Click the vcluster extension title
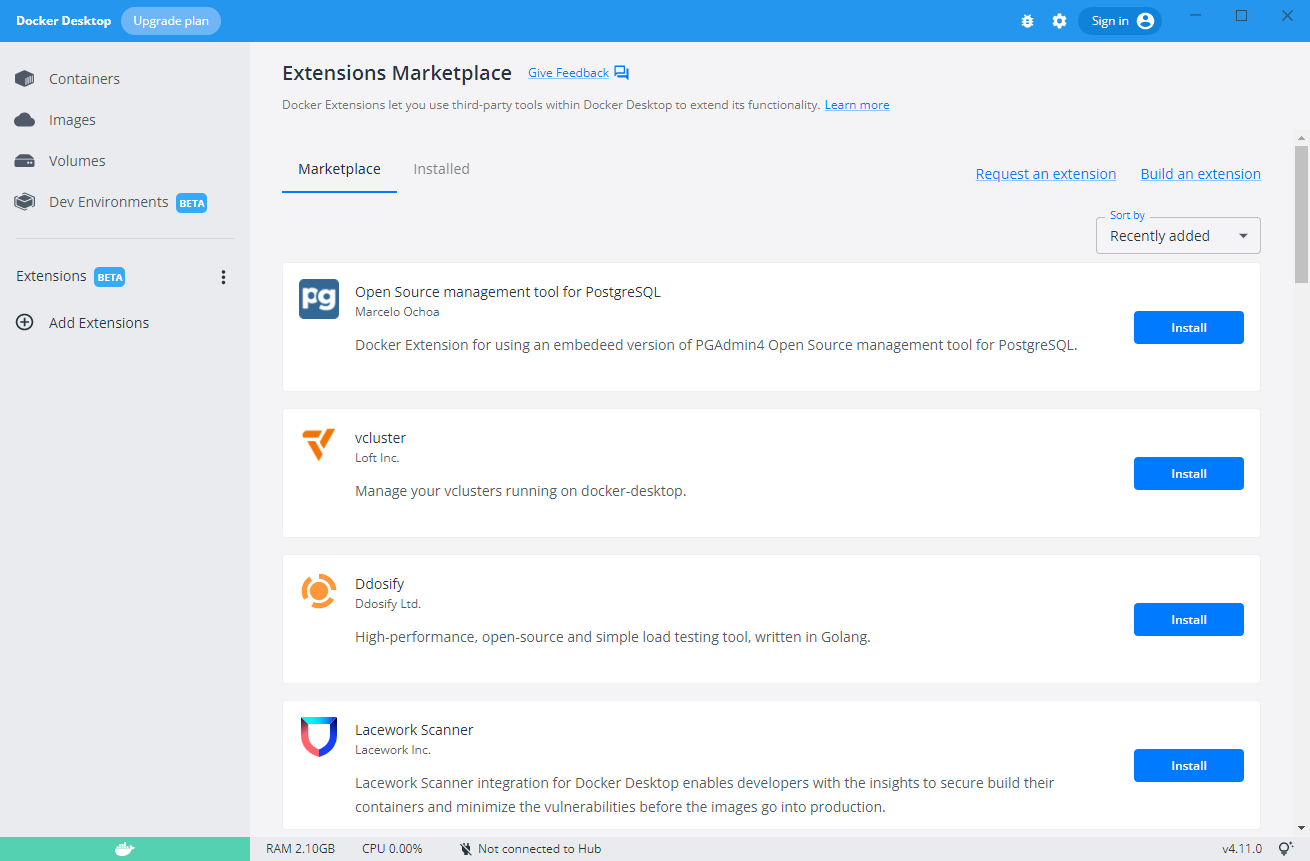Viewport: 1310px width, 861px height. coord(380,439)
